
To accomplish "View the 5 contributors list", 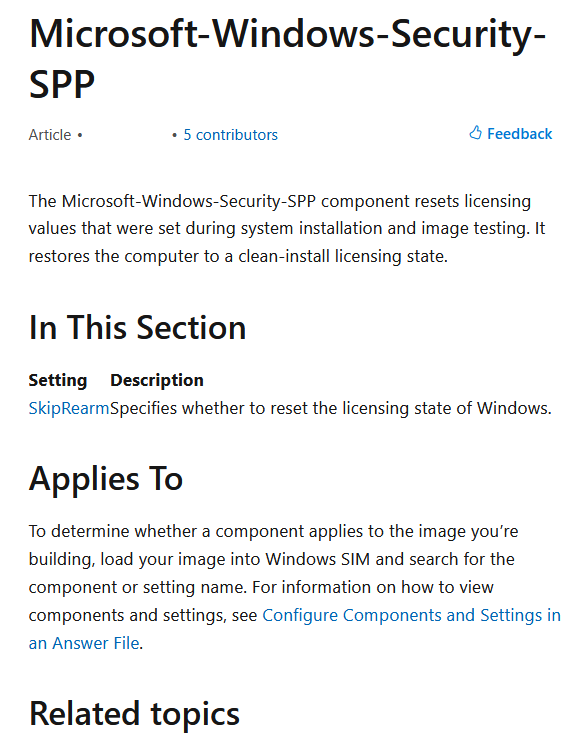I will pos(231,135).
